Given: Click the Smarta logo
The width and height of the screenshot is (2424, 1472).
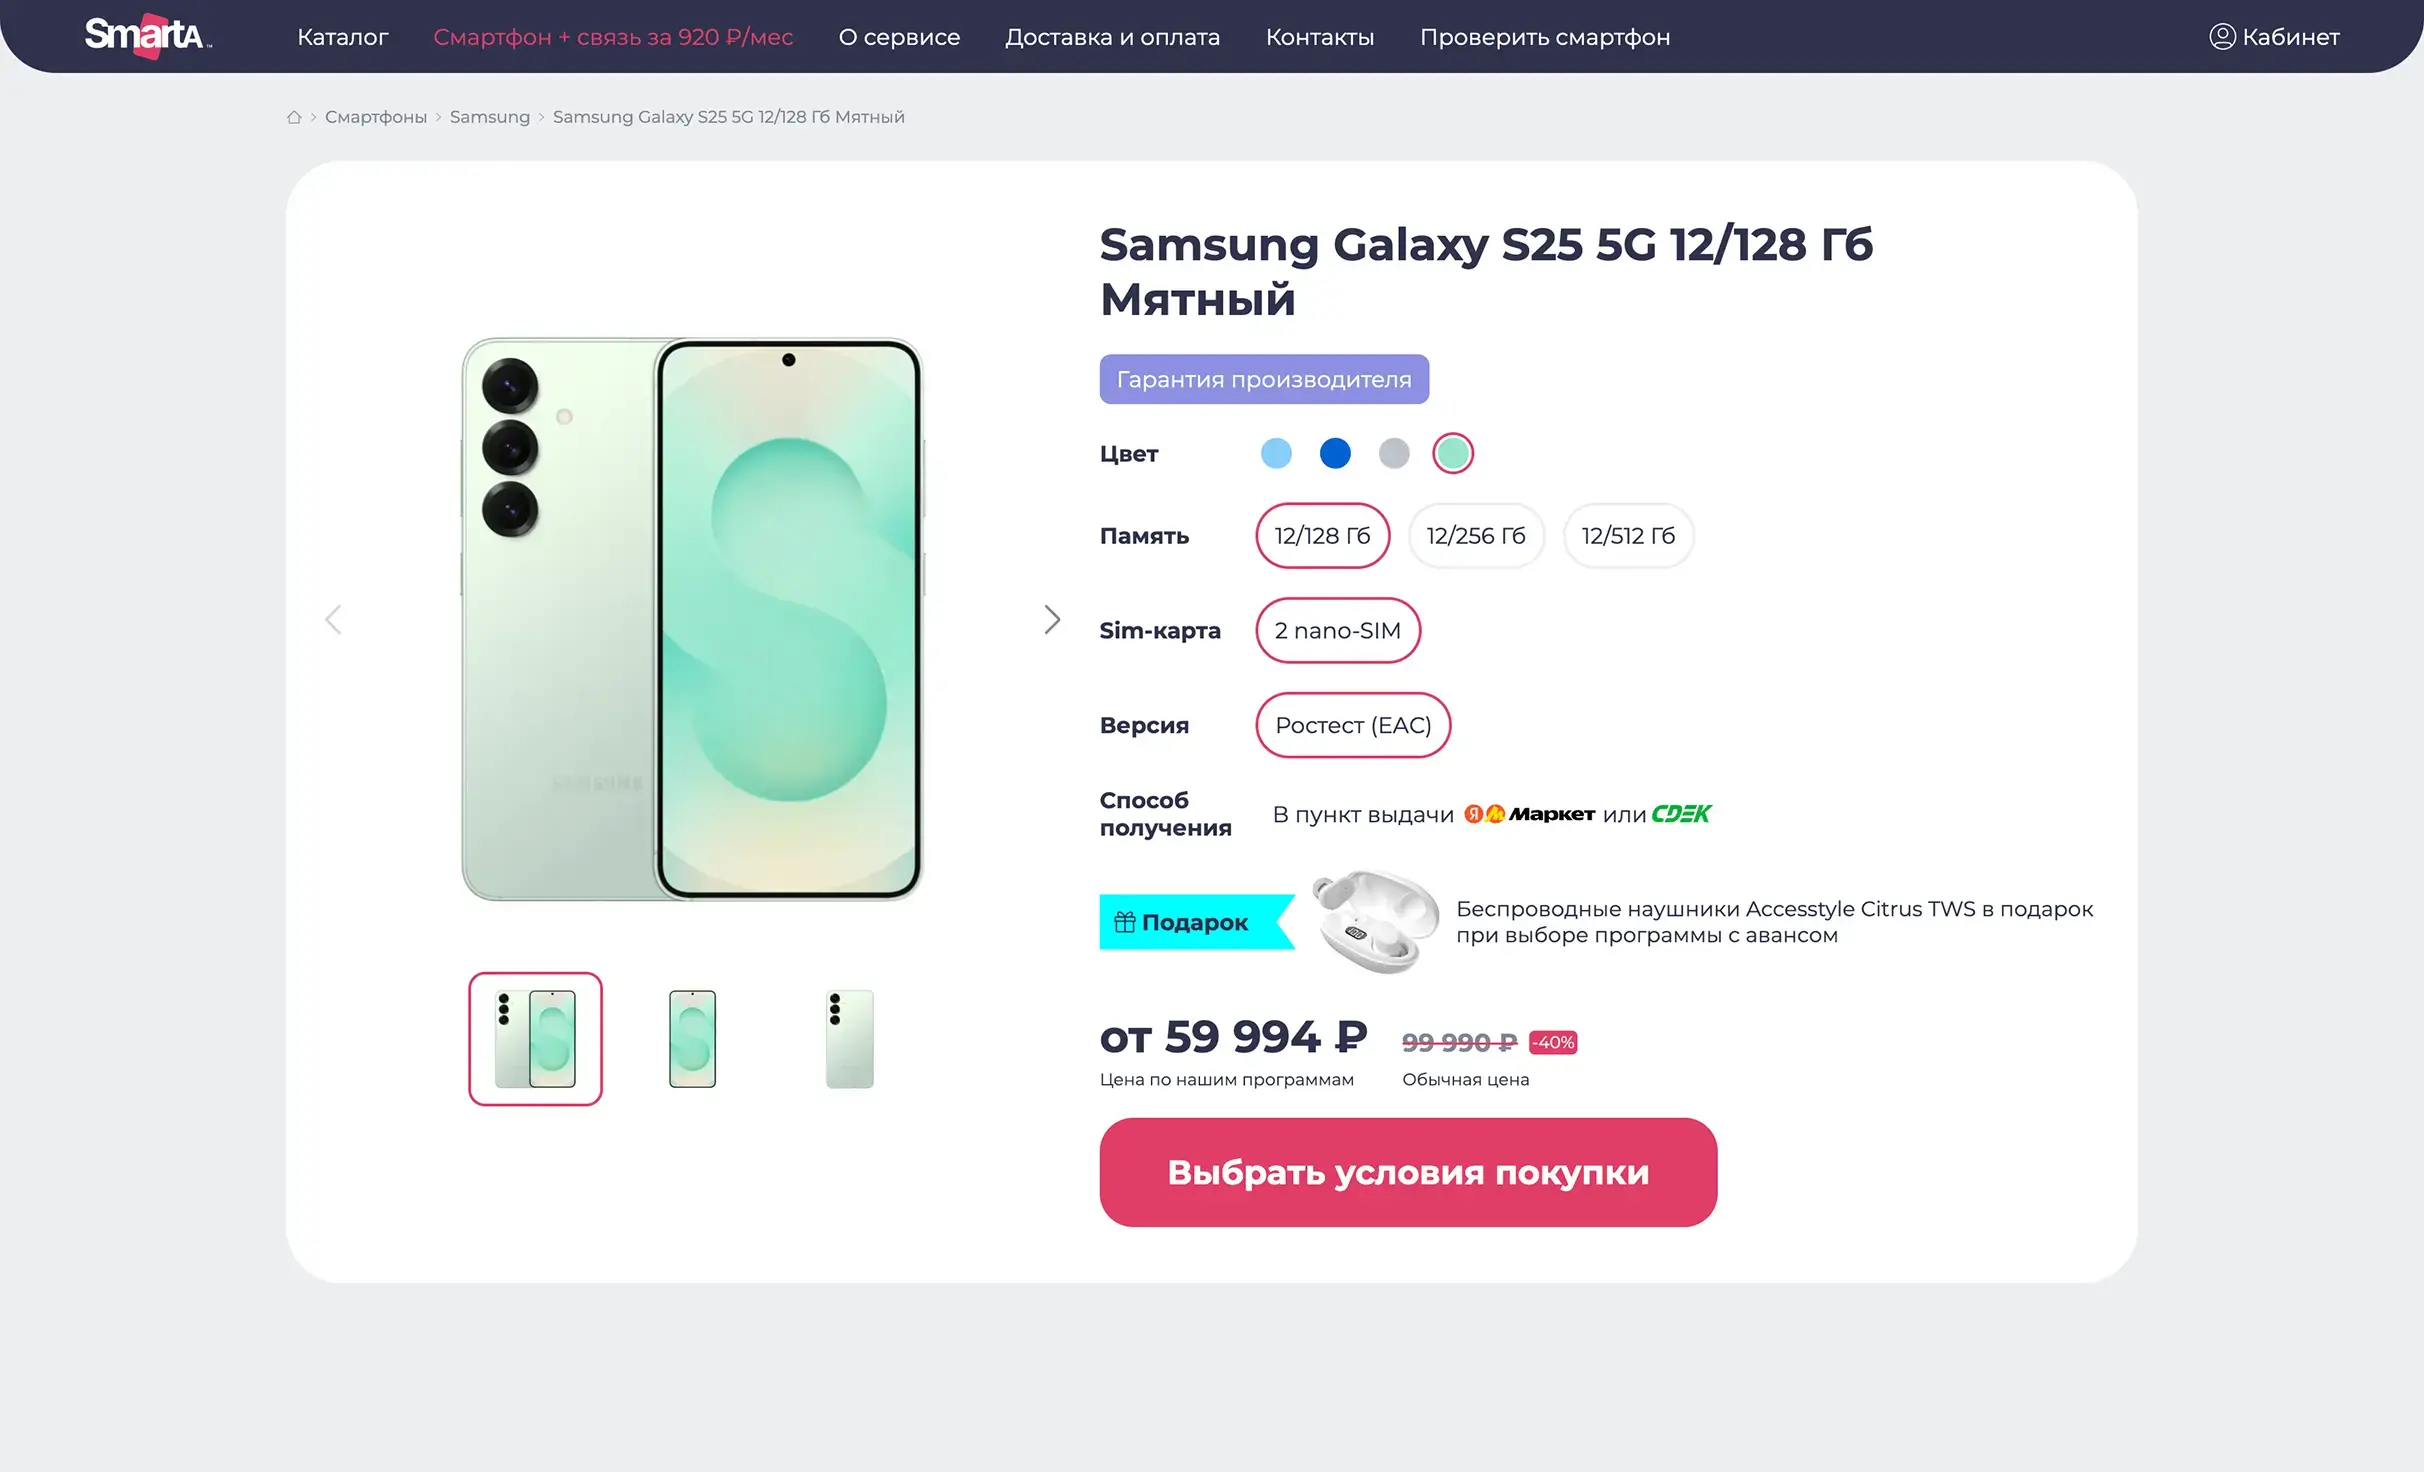Looking at the screenshot, I should click(147, 35).
